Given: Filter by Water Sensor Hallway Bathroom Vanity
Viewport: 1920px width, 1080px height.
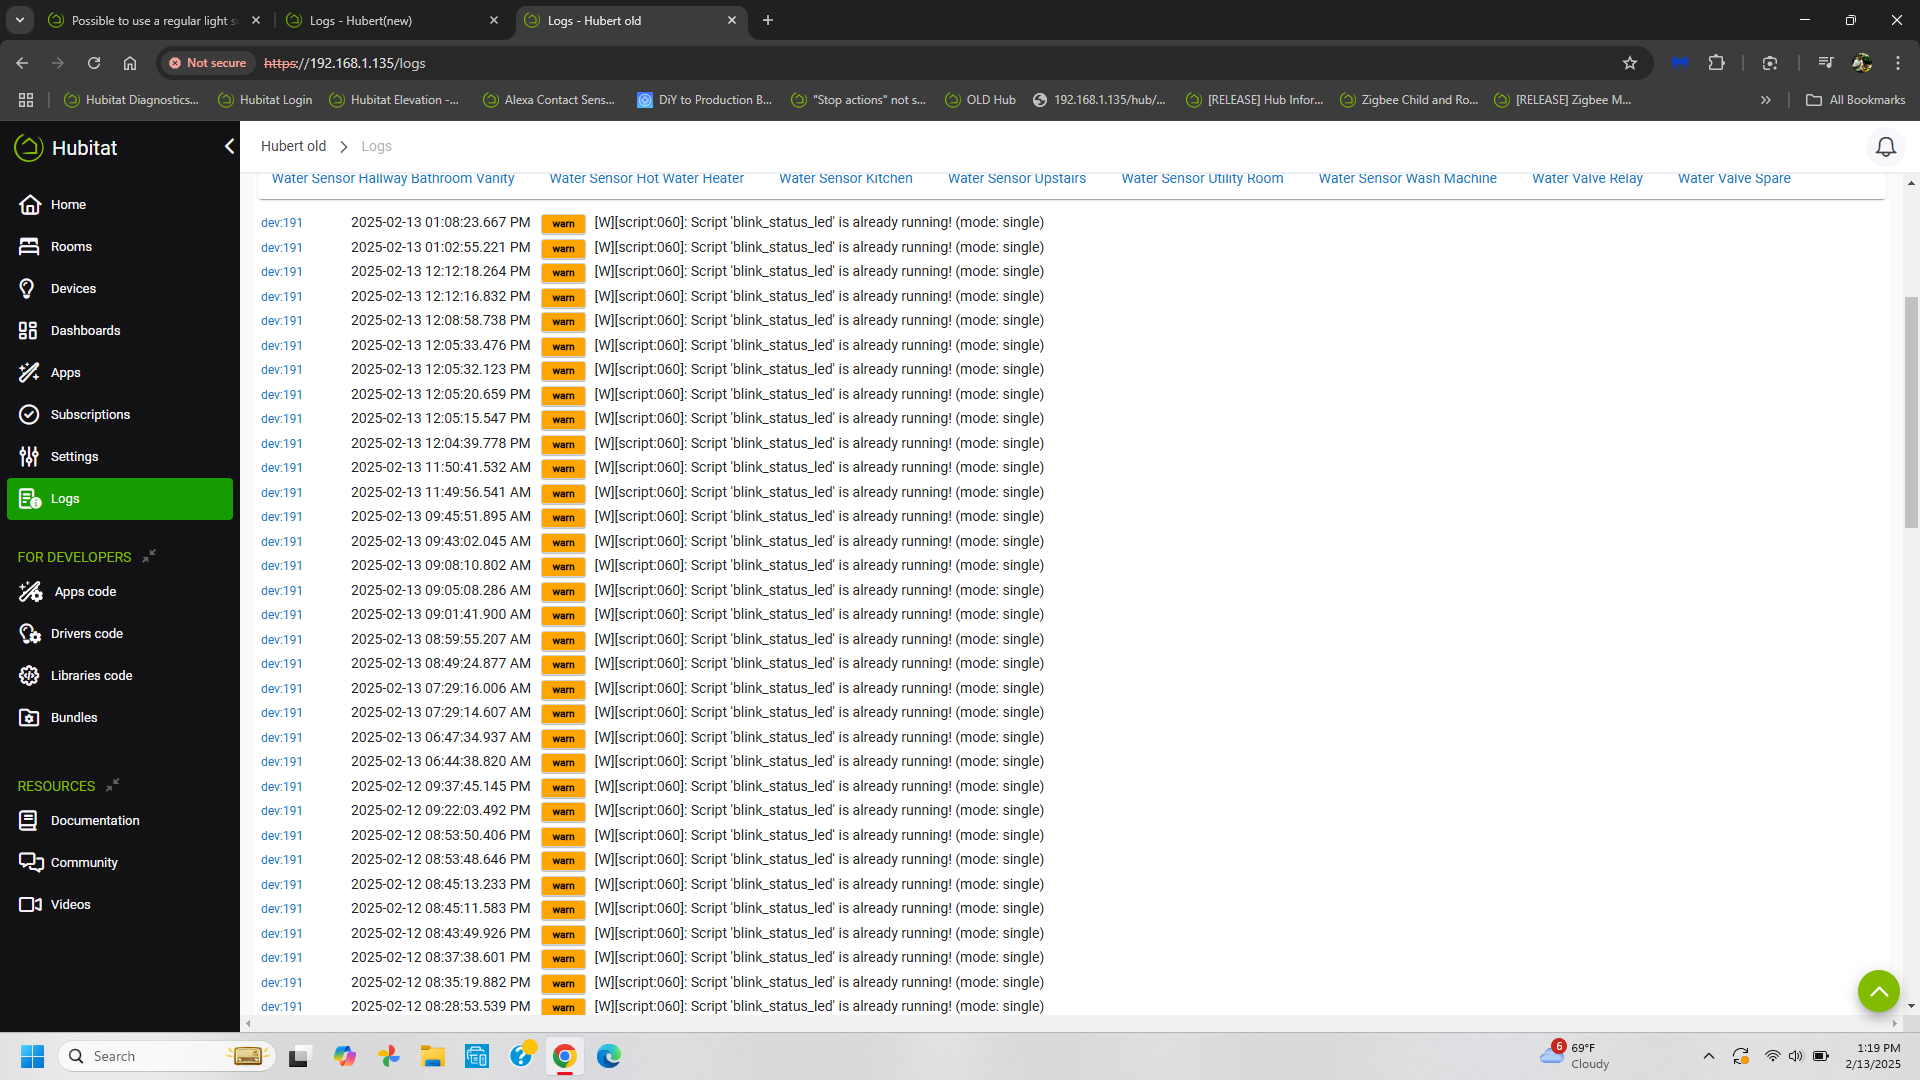Looking at the screenshot, I should pos(393,179).
